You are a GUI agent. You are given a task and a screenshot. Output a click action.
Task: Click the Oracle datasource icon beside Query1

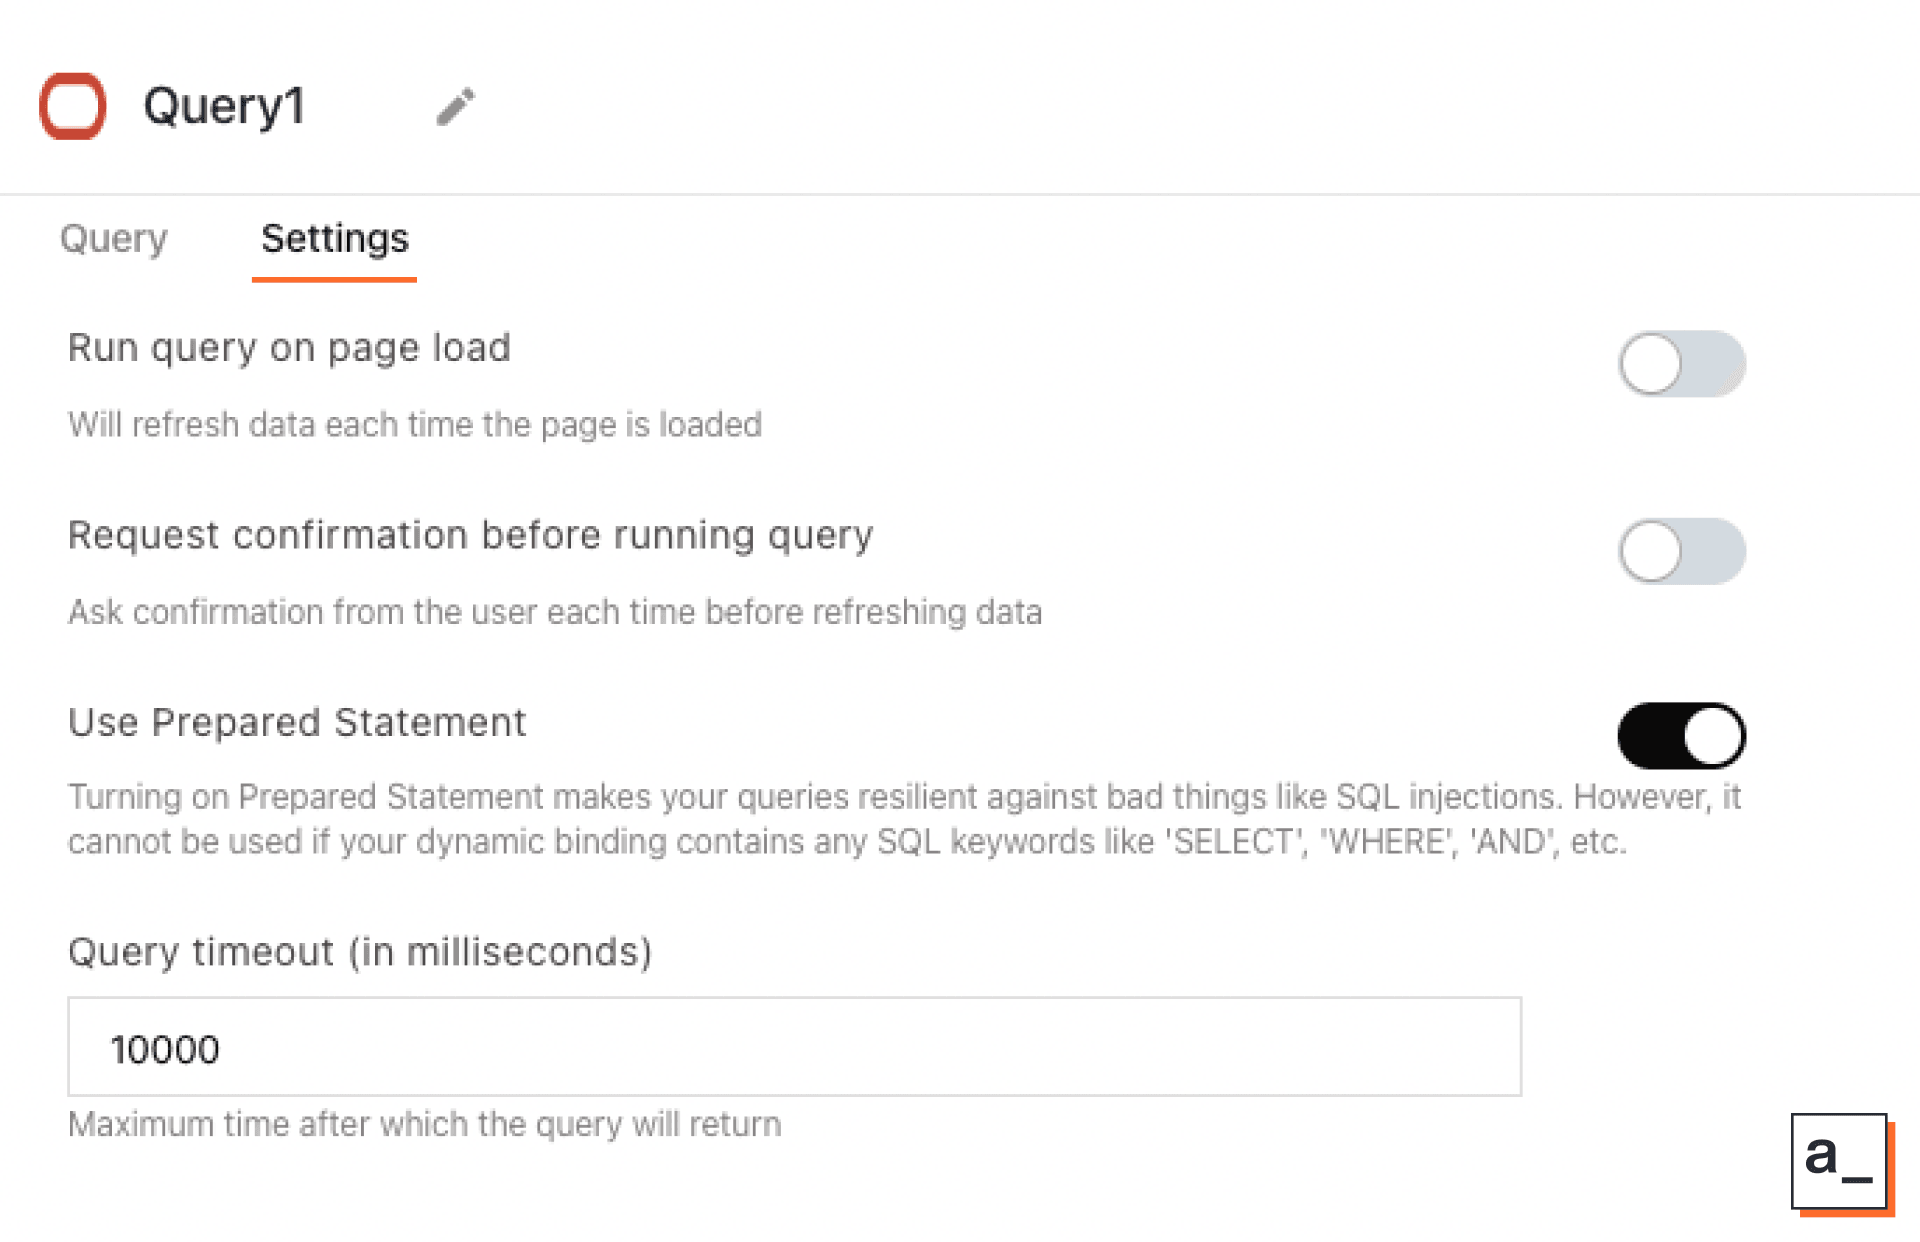click(71, 106)
